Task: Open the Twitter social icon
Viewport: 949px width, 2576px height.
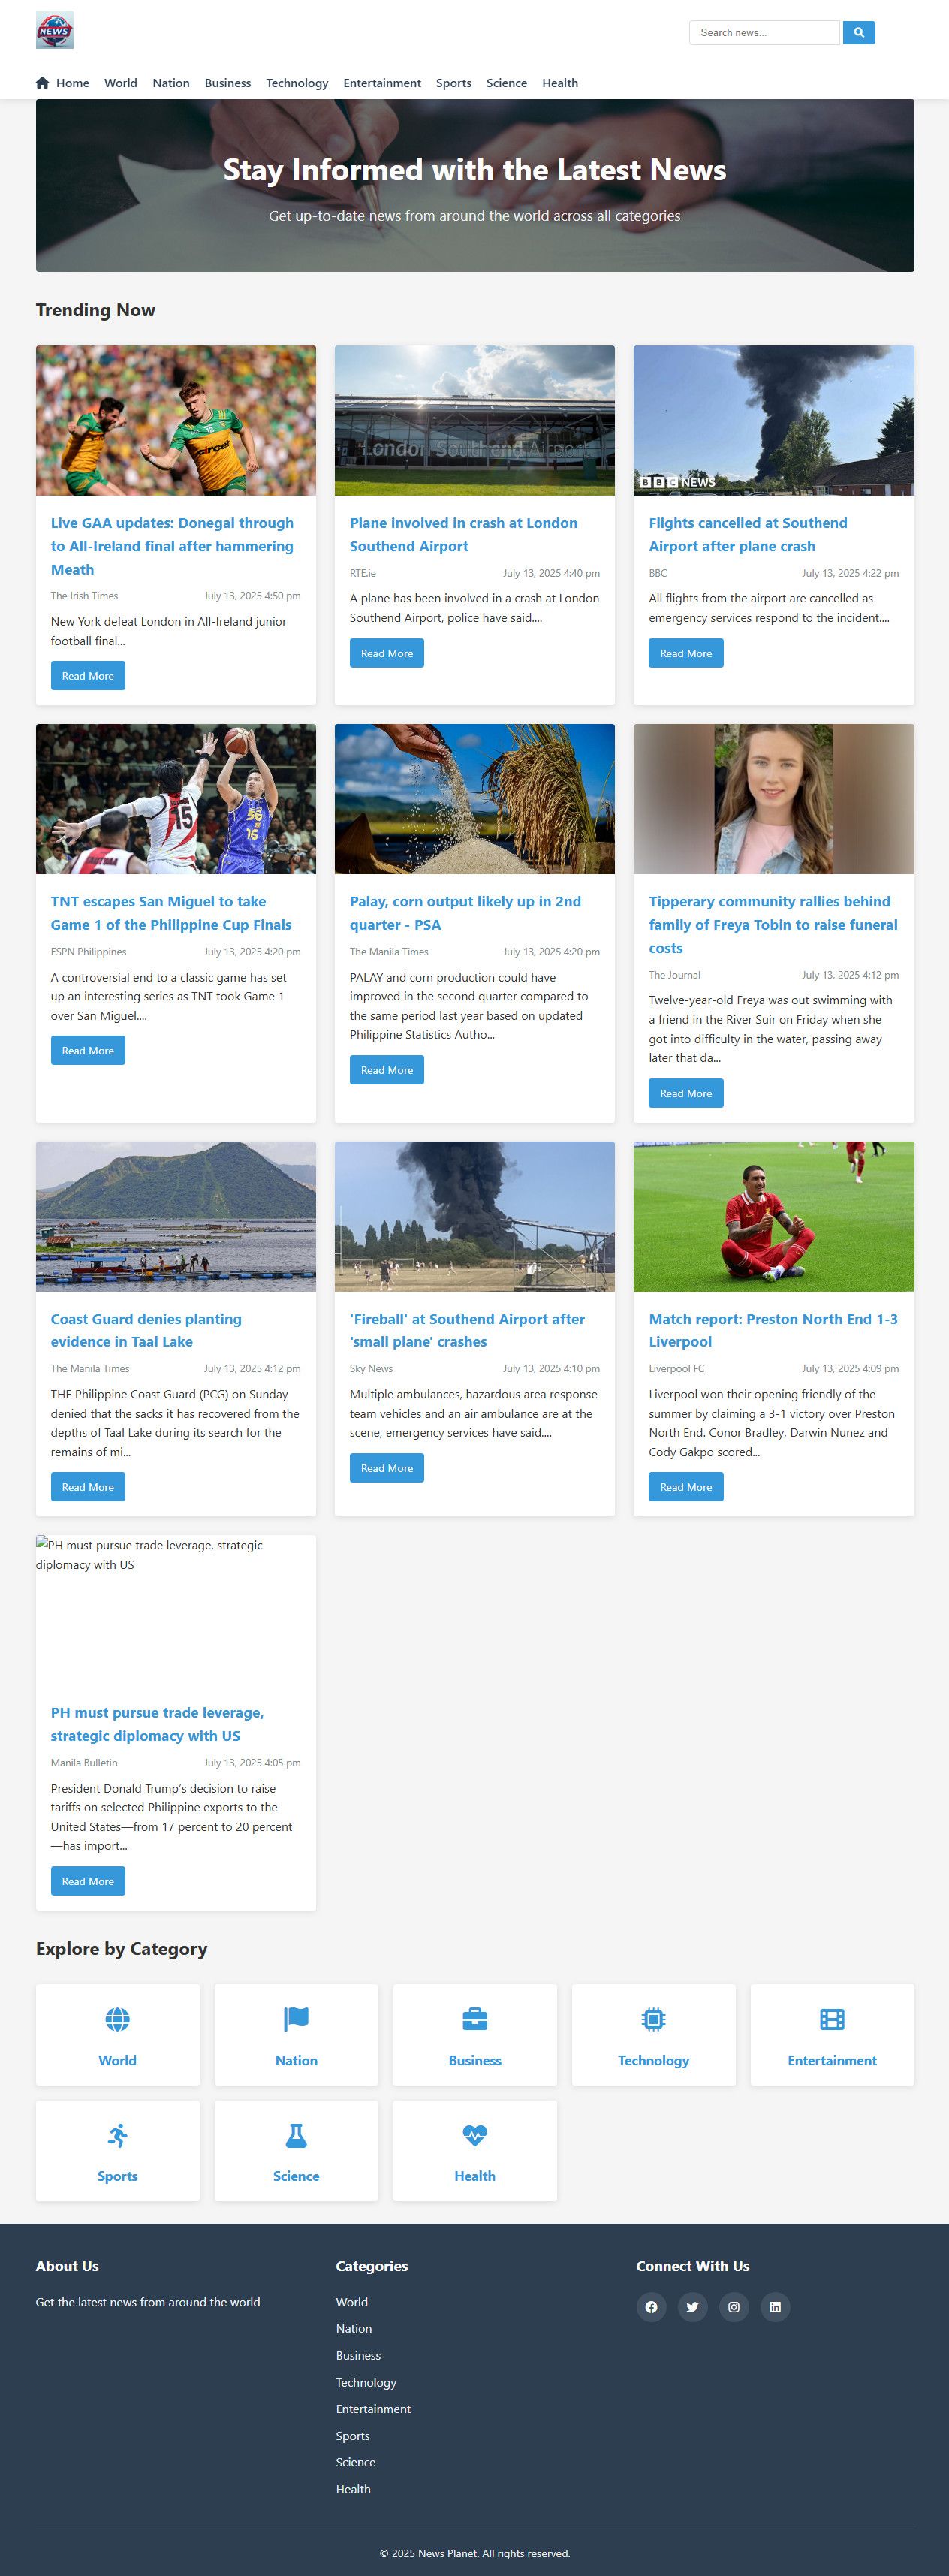Action: click(692, 2306)
